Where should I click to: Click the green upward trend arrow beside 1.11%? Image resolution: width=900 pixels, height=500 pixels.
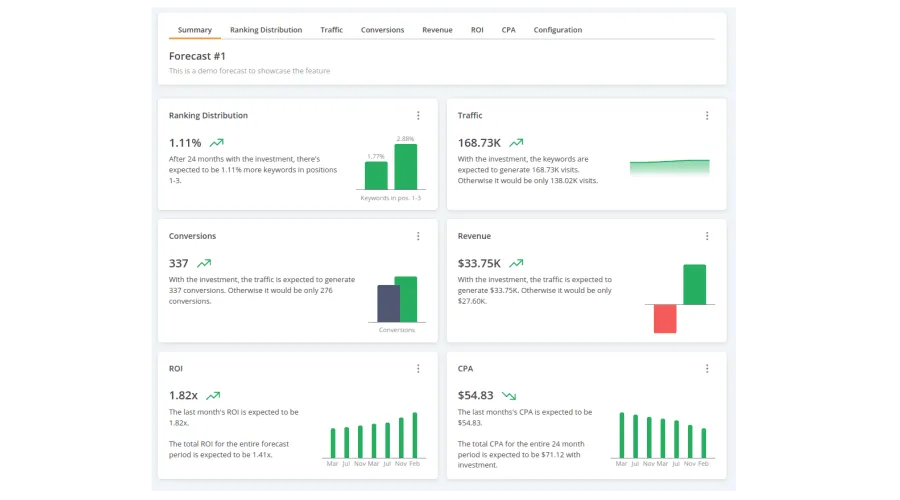[x=217, y=143]
